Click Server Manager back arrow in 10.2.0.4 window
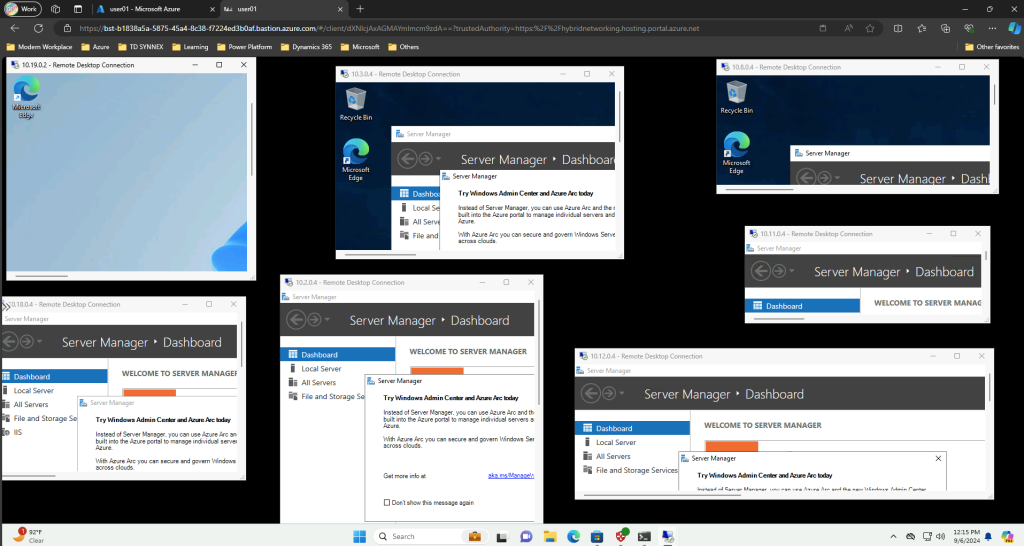Viewport: 1024px width, 546px height. [x=296, y=320]
